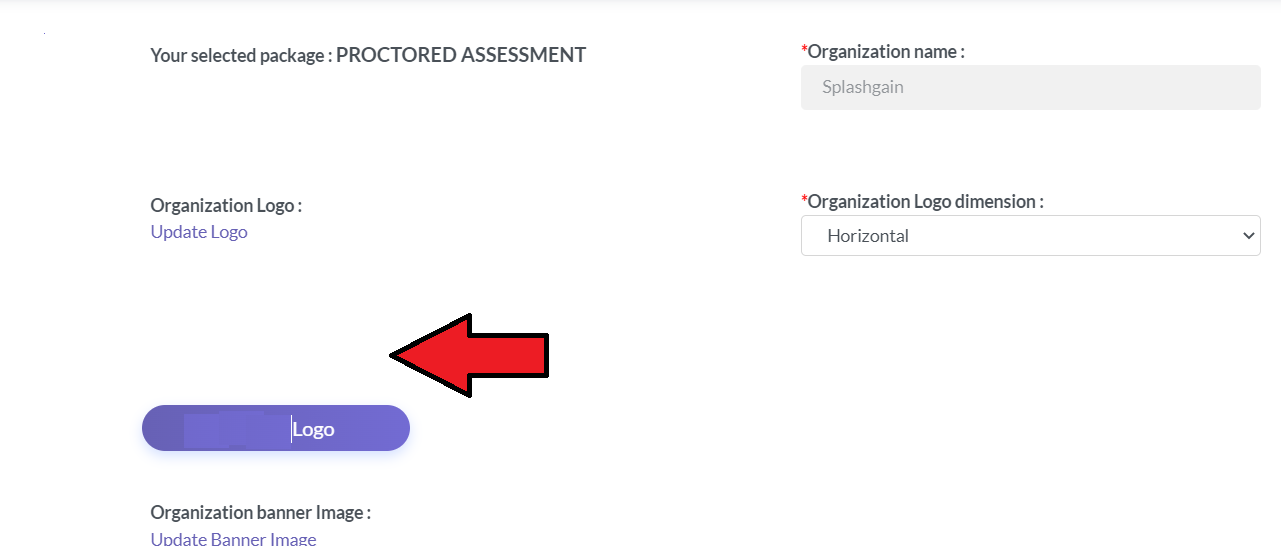Expand the chevron arrow on Horizontal select
The width and height of the screenshot is (1281, 546).
point(1248,236)
